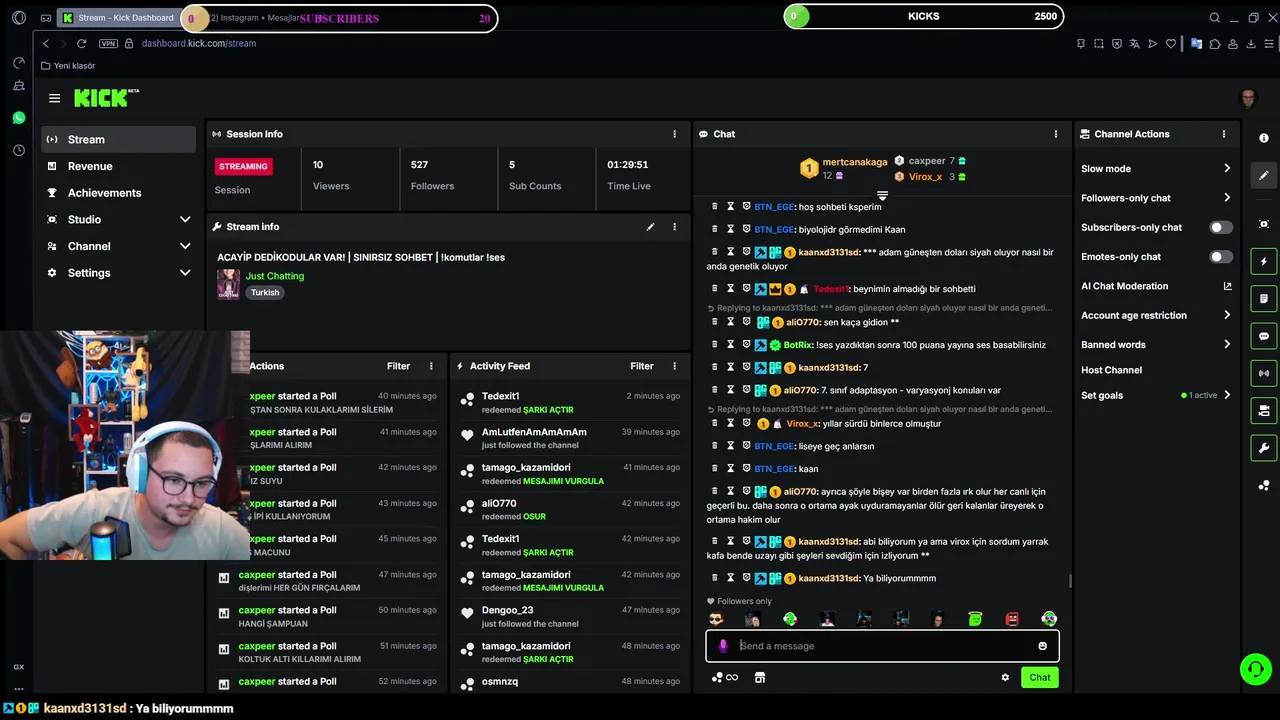1280x720 pixels.
Task: Open emoji picker in message box
Action: click(1042, 646)
